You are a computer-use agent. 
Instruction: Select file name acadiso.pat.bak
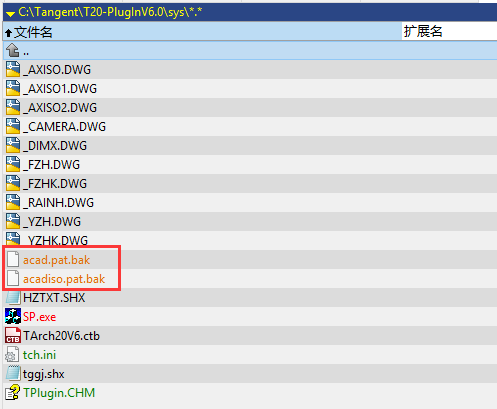click(64, 279)
